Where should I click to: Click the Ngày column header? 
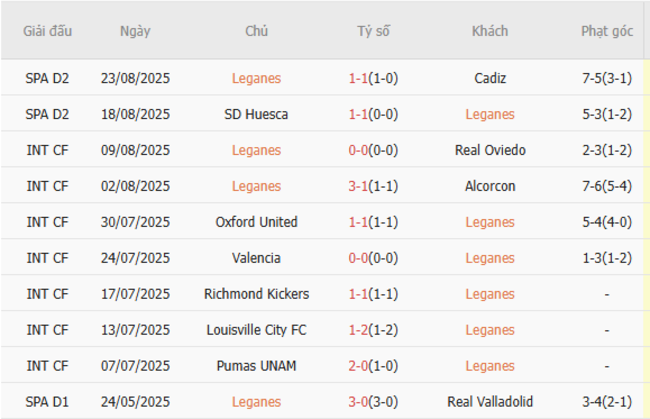point(135,31)
